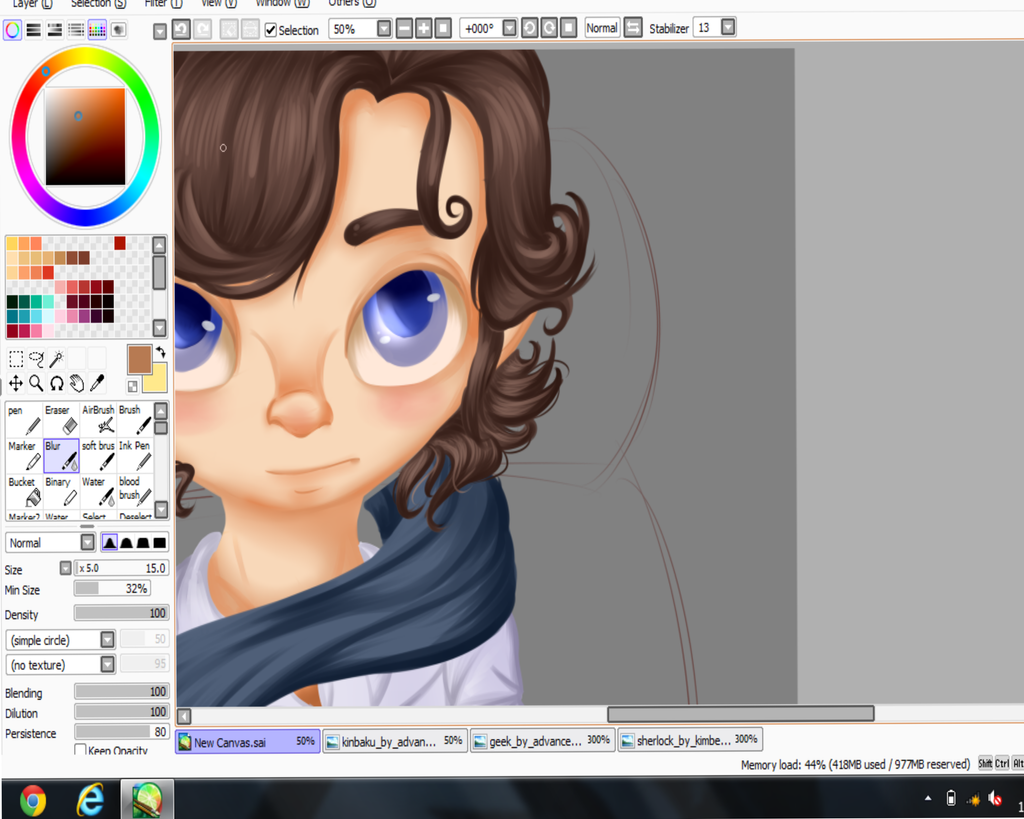Open the zoom percentage dropdown
The height and width of the screenshot is (819, 1024).
[384, 29]
